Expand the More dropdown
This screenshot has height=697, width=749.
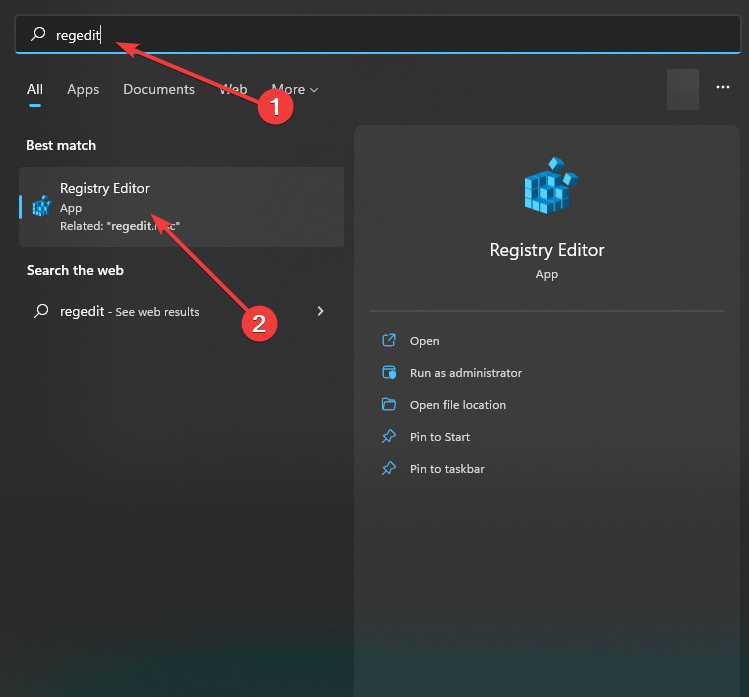coord(295,89)
